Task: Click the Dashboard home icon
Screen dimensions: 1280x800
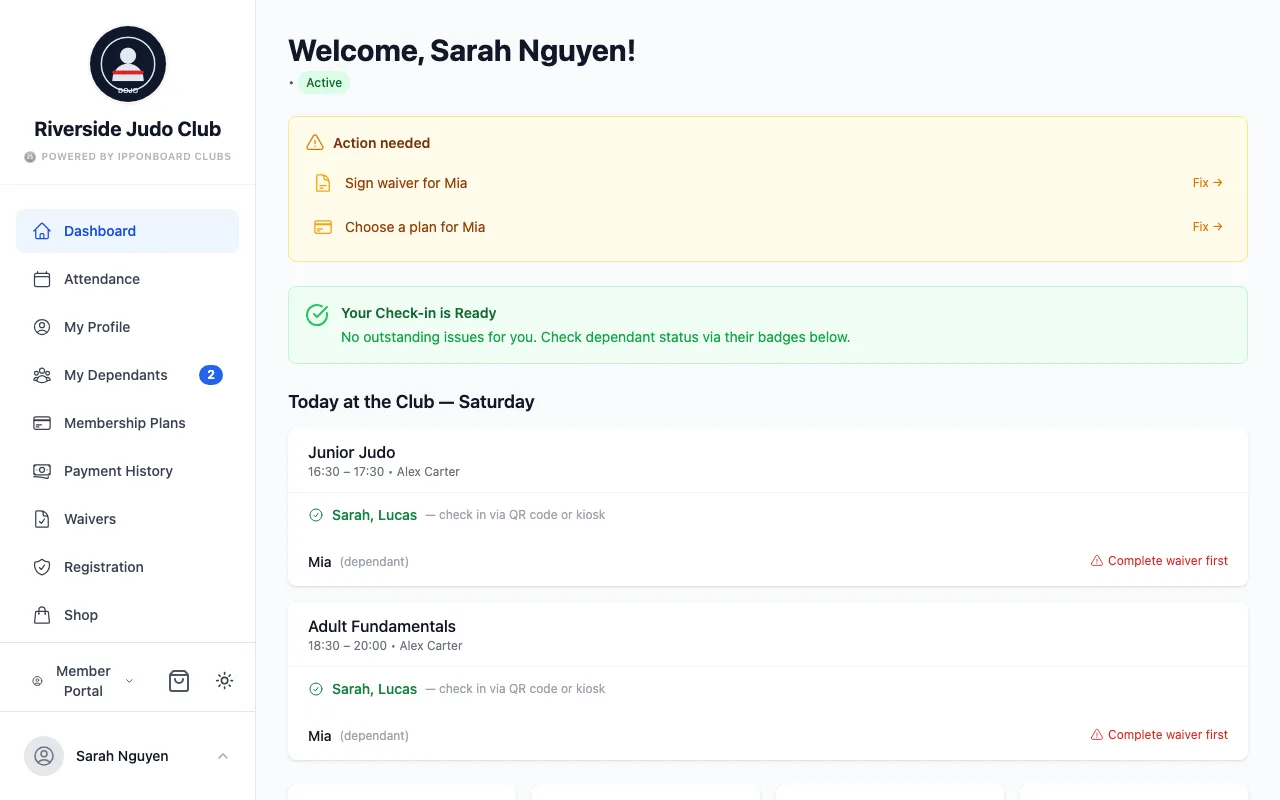Action: point(42,231)
